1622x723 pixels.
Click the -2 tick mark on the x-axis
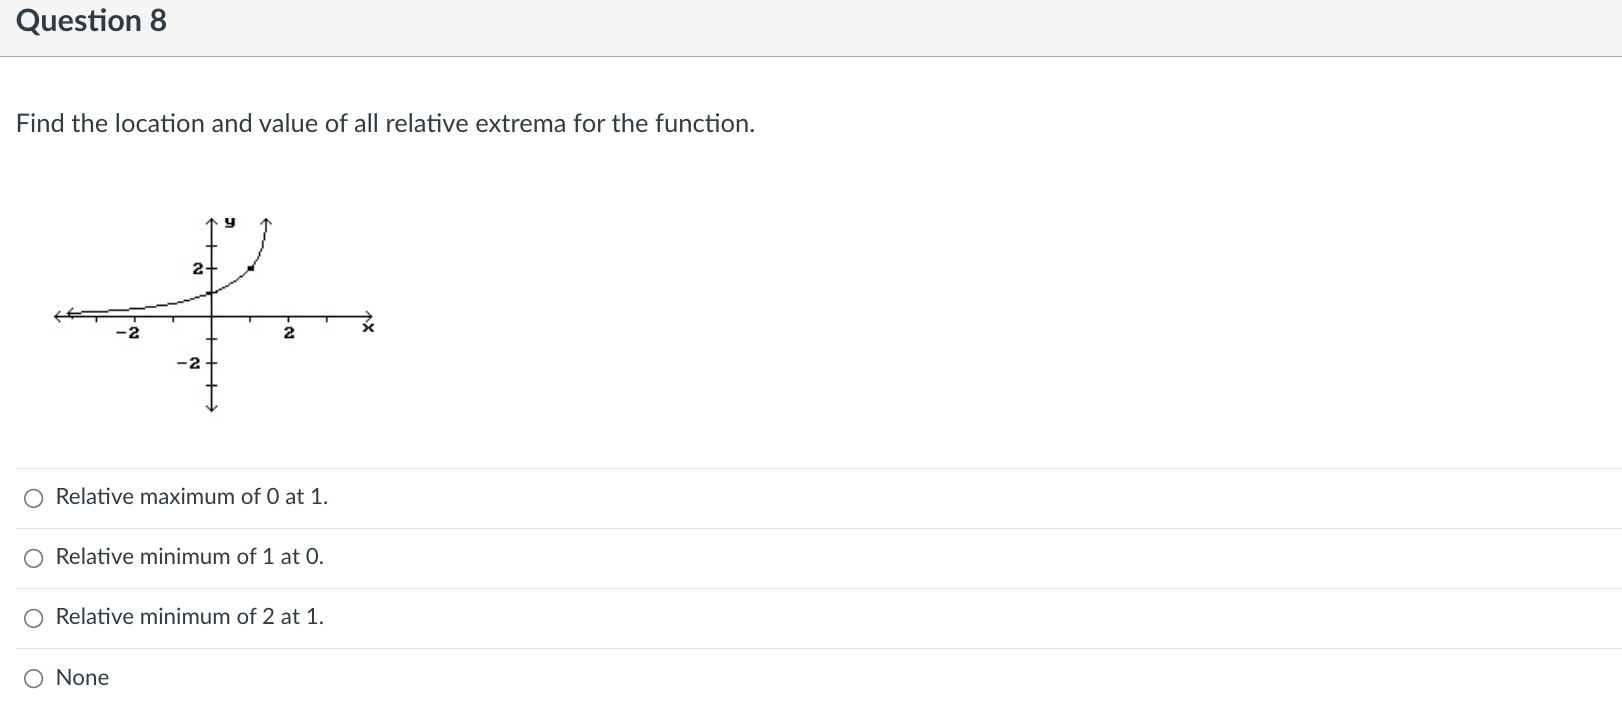coord(130,332)
